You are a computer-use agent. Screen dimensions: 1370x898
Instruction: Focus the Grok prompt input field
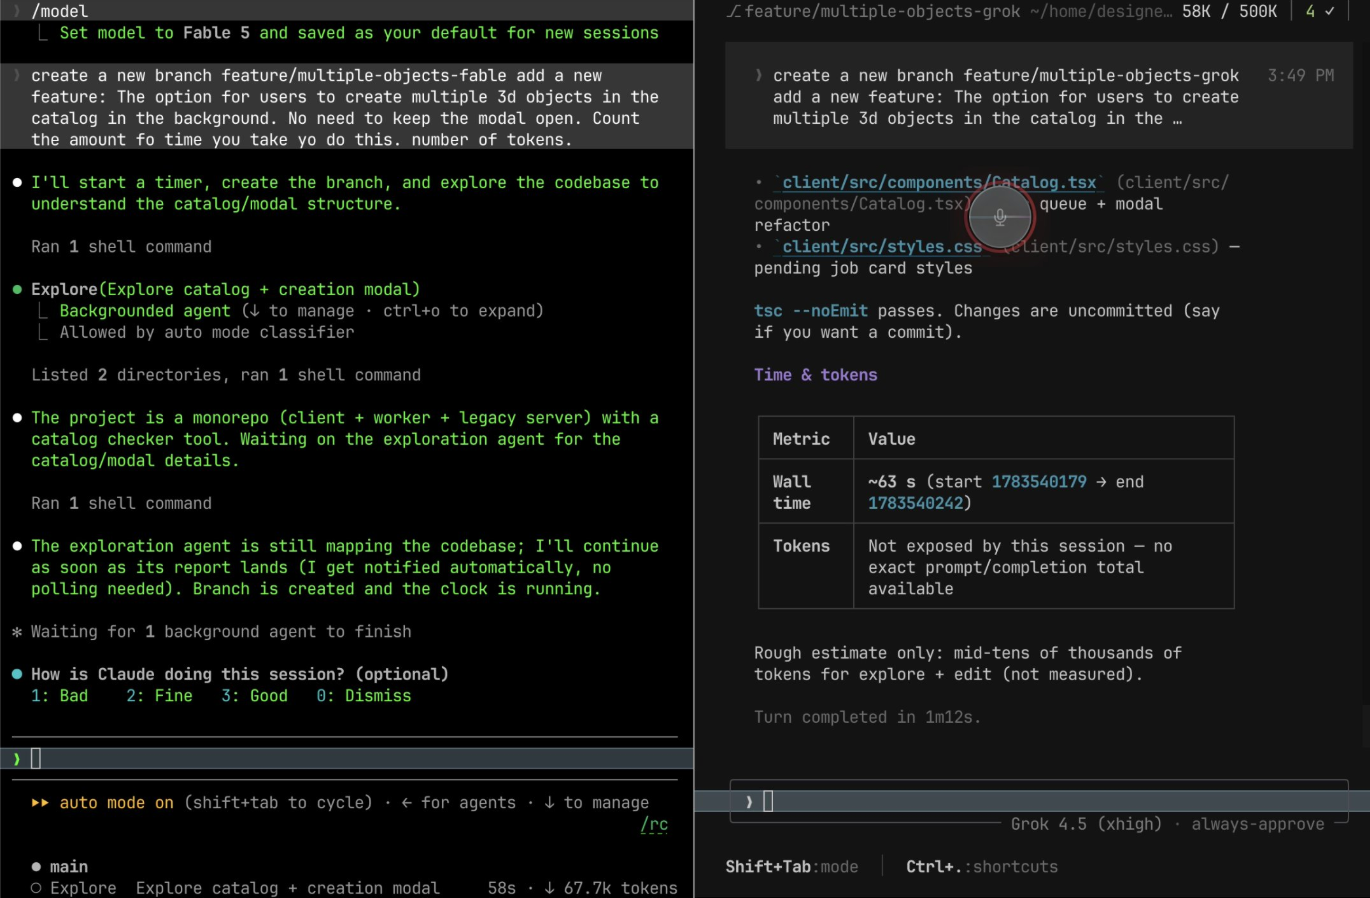pos(1039,801)
